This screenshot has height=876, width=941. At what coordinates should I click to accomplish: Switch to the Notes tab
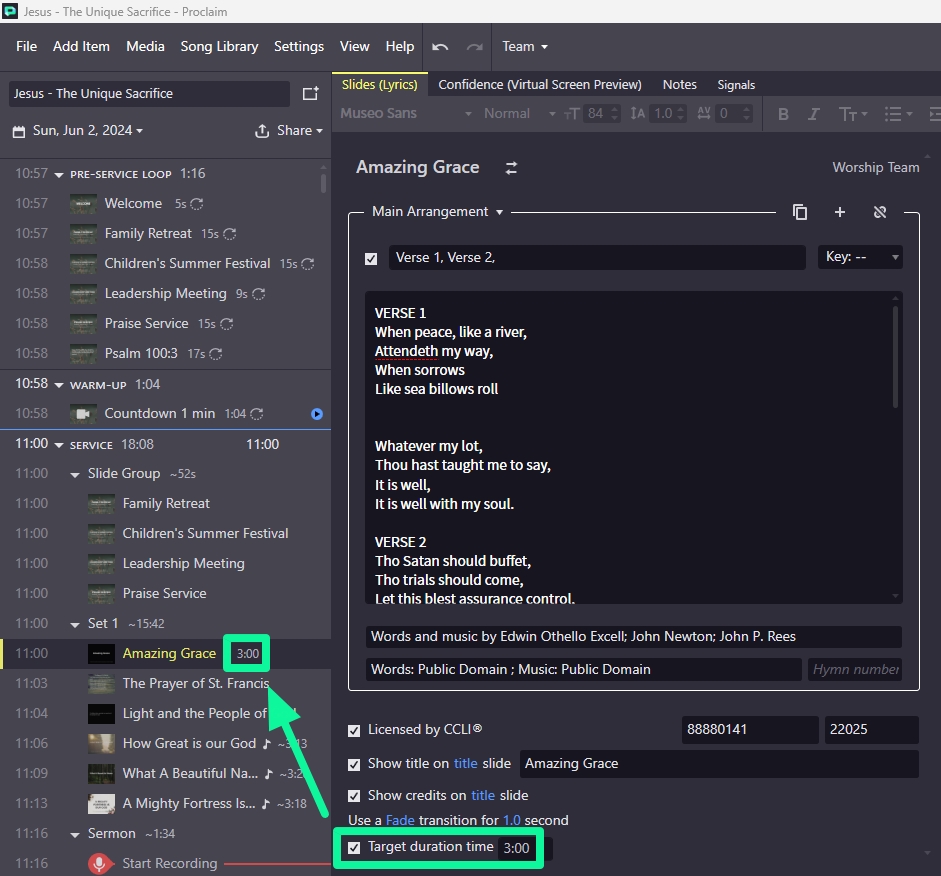[679, 85]
